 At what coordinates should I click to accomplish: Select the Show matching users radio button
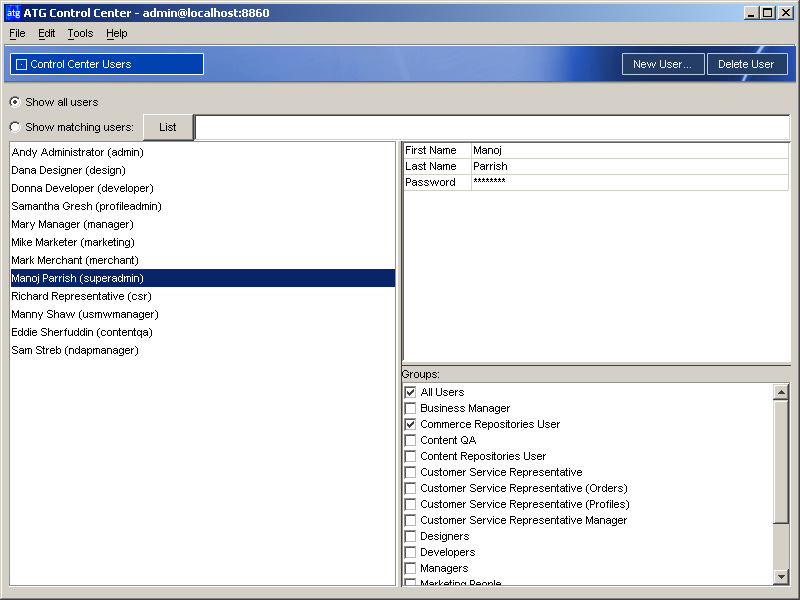click(x=15, y=127)
